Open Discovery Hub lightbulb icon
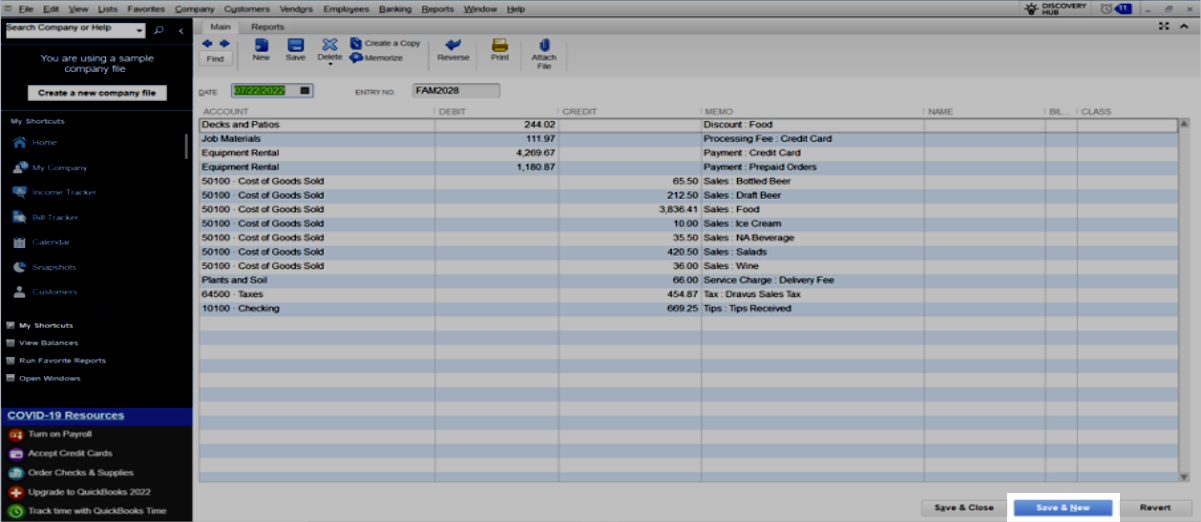The height and width of the screenshot is (522, 1201). click(1031, 9)
